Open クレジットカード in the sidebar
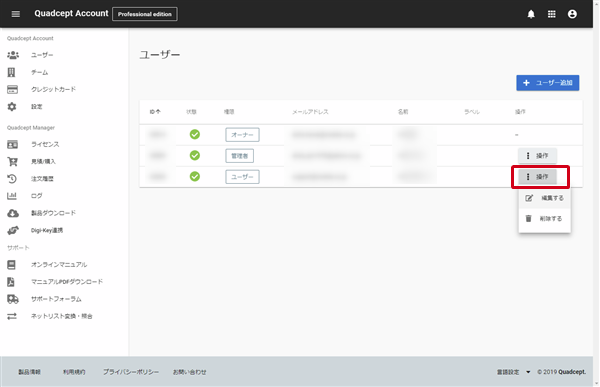The image size is (600, 387). [x=53, y=89]
